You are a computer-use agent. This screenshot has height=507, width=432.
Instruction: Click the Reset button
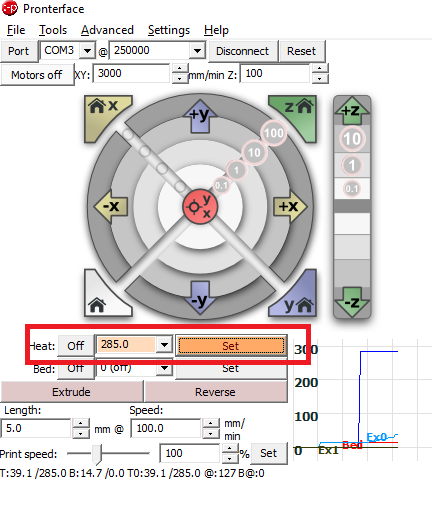point(301,51)
